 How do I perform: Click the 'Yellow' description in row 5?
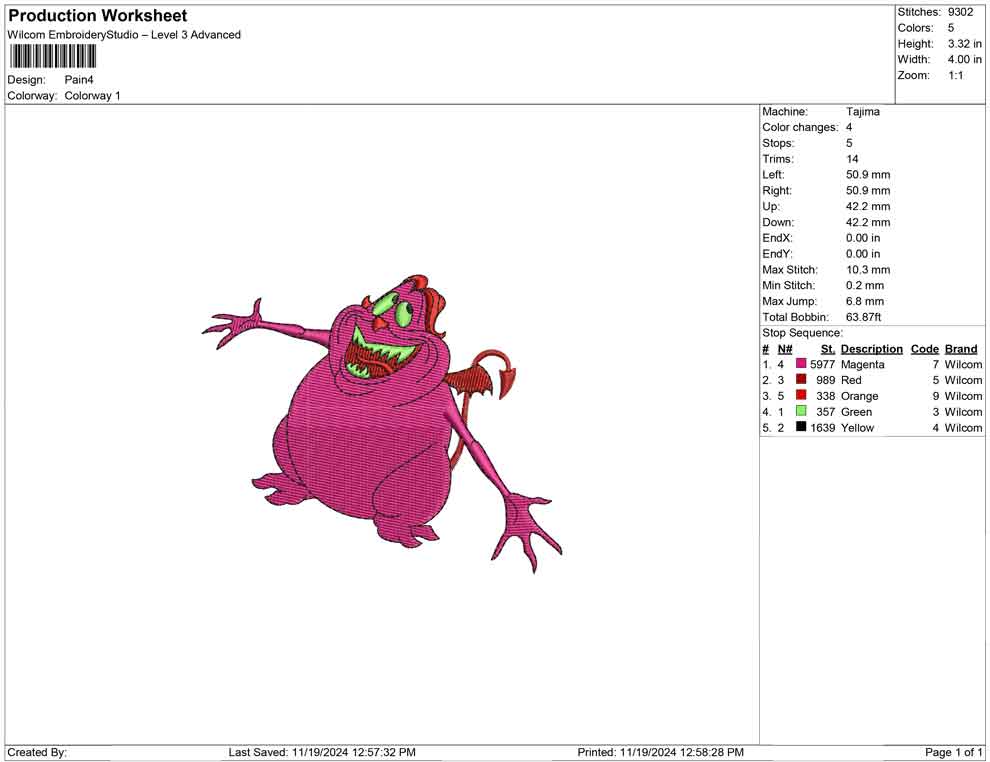[x=857, y=427]
